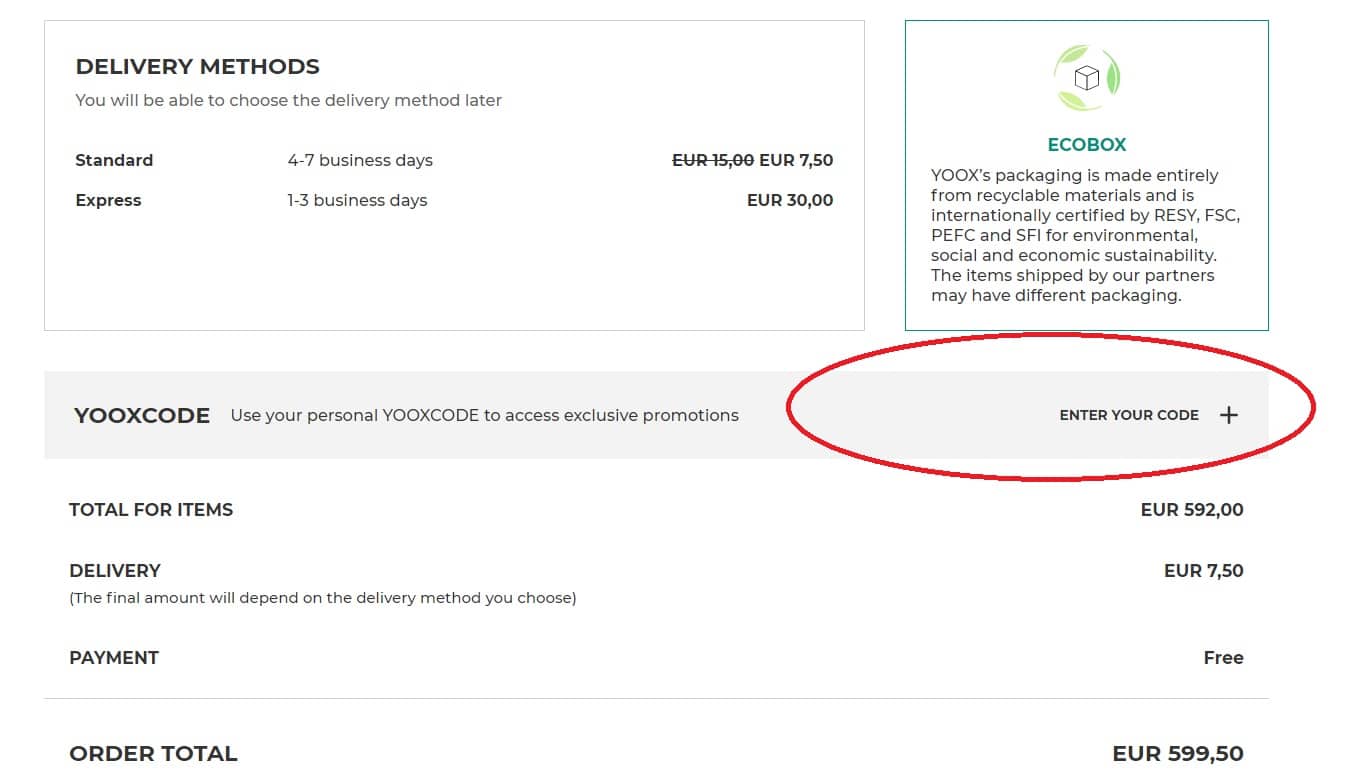The height and width of the screenshot is (776, 1367).
Task: Click the DELIVERY METHODS section heading
Action: (x=197, y=66)
